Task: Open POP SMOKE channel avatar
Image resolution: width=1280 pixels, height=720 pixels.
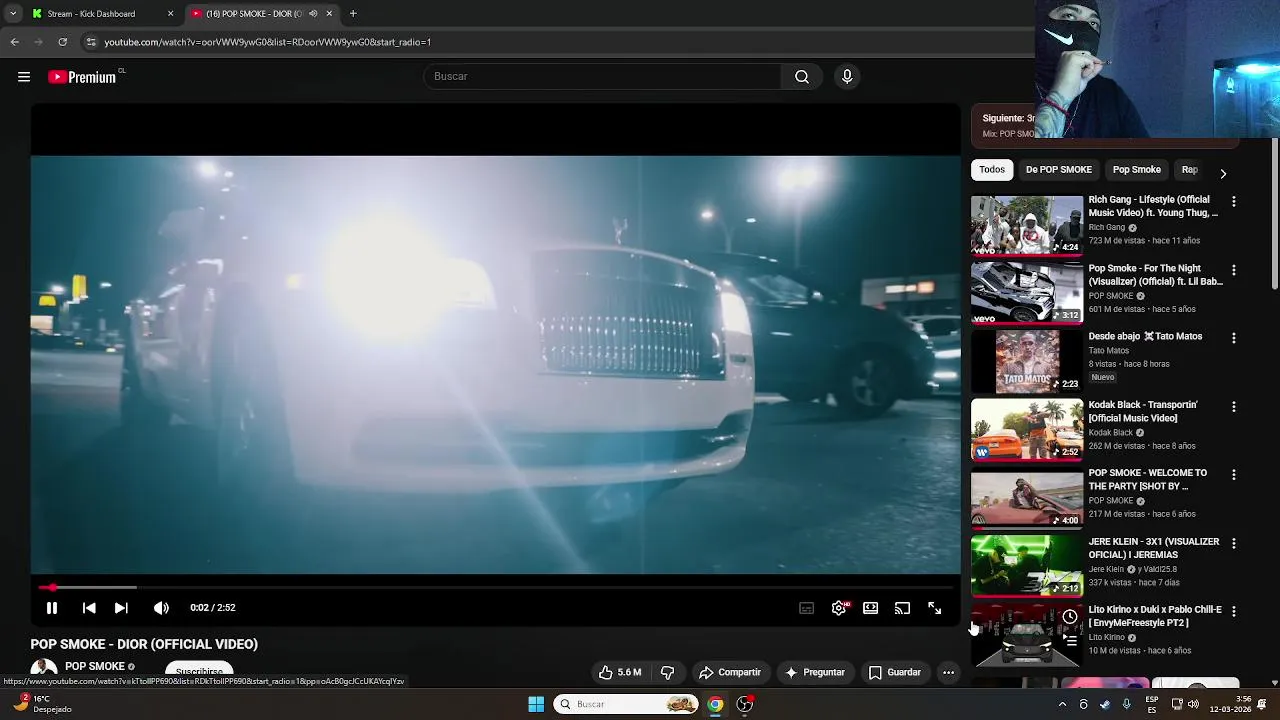Action: tap(44, 670)
